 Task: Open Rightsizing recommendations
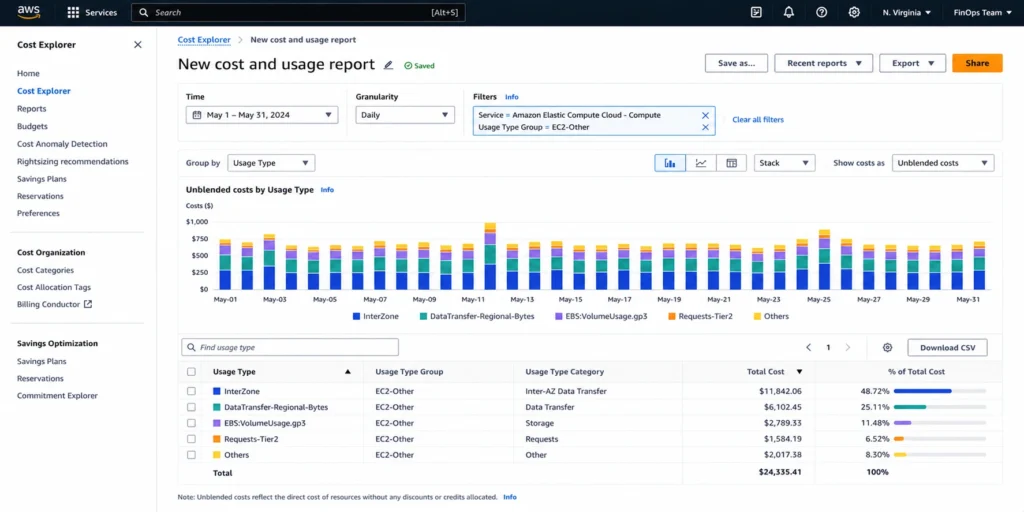pyautogui.click(x=72, y=161)
